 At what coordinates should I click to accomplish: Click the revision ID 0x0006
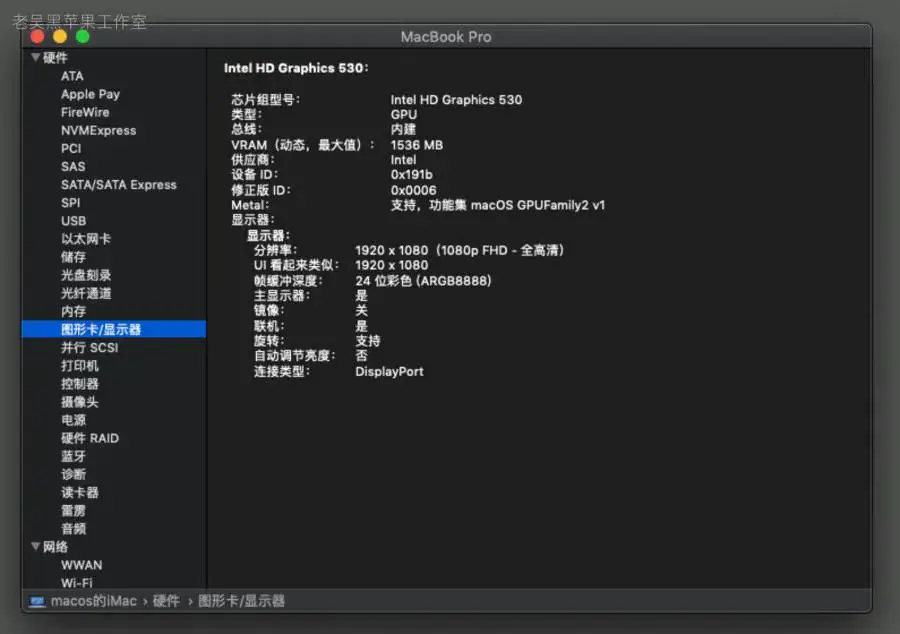(x=413, y=190)
